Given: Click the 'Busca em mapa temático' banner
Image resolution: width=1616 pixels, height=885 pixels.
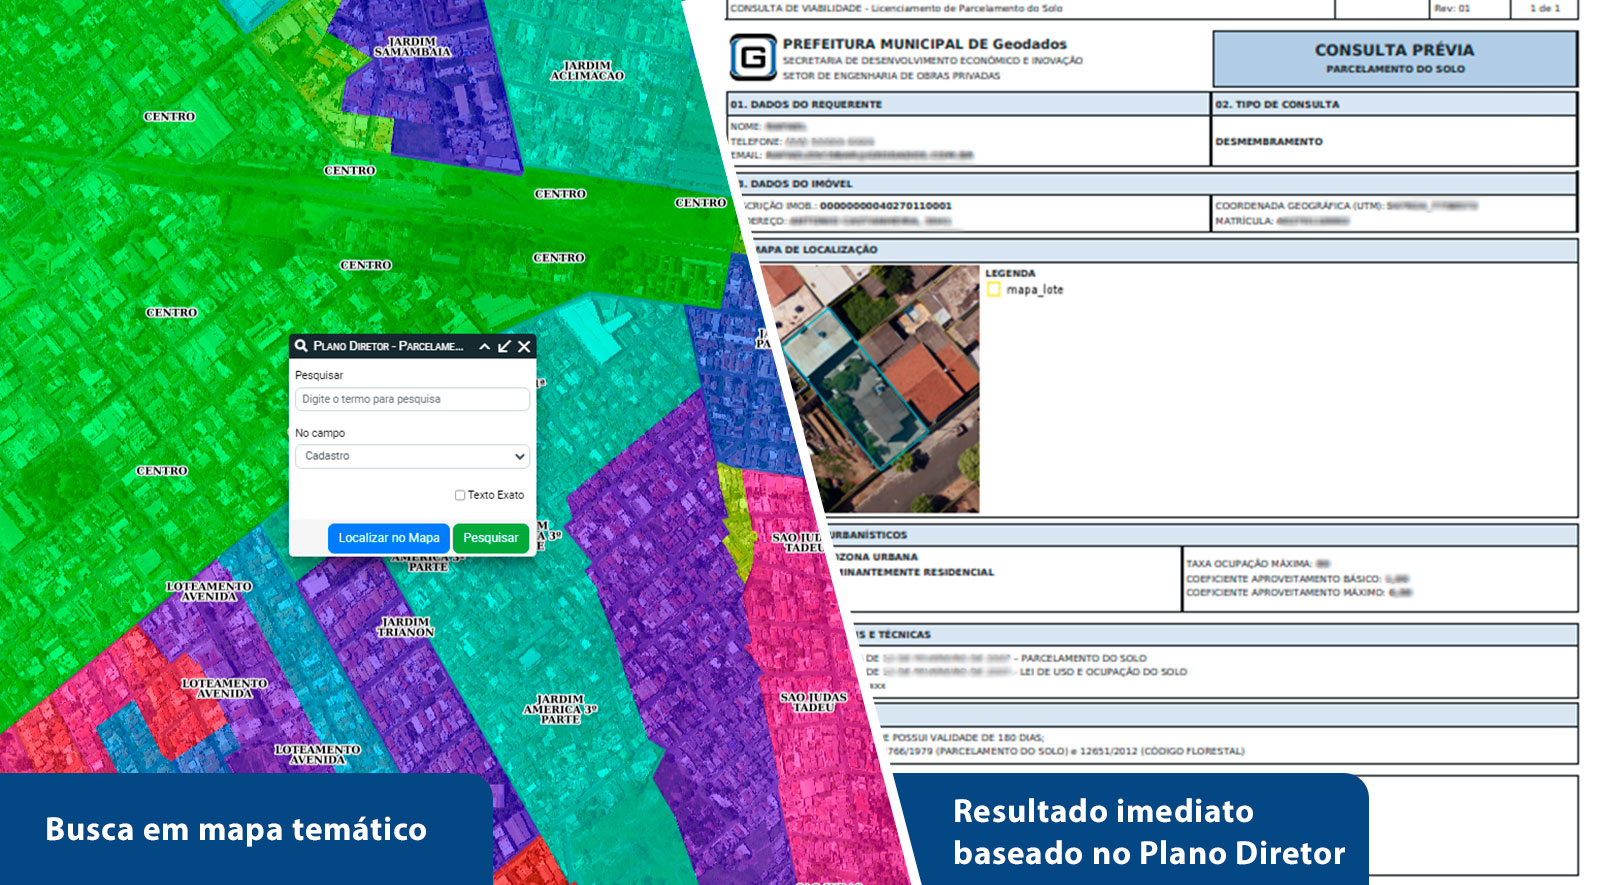Looking at the screenshot, I should pyautogui.click(x=236, y=829).
